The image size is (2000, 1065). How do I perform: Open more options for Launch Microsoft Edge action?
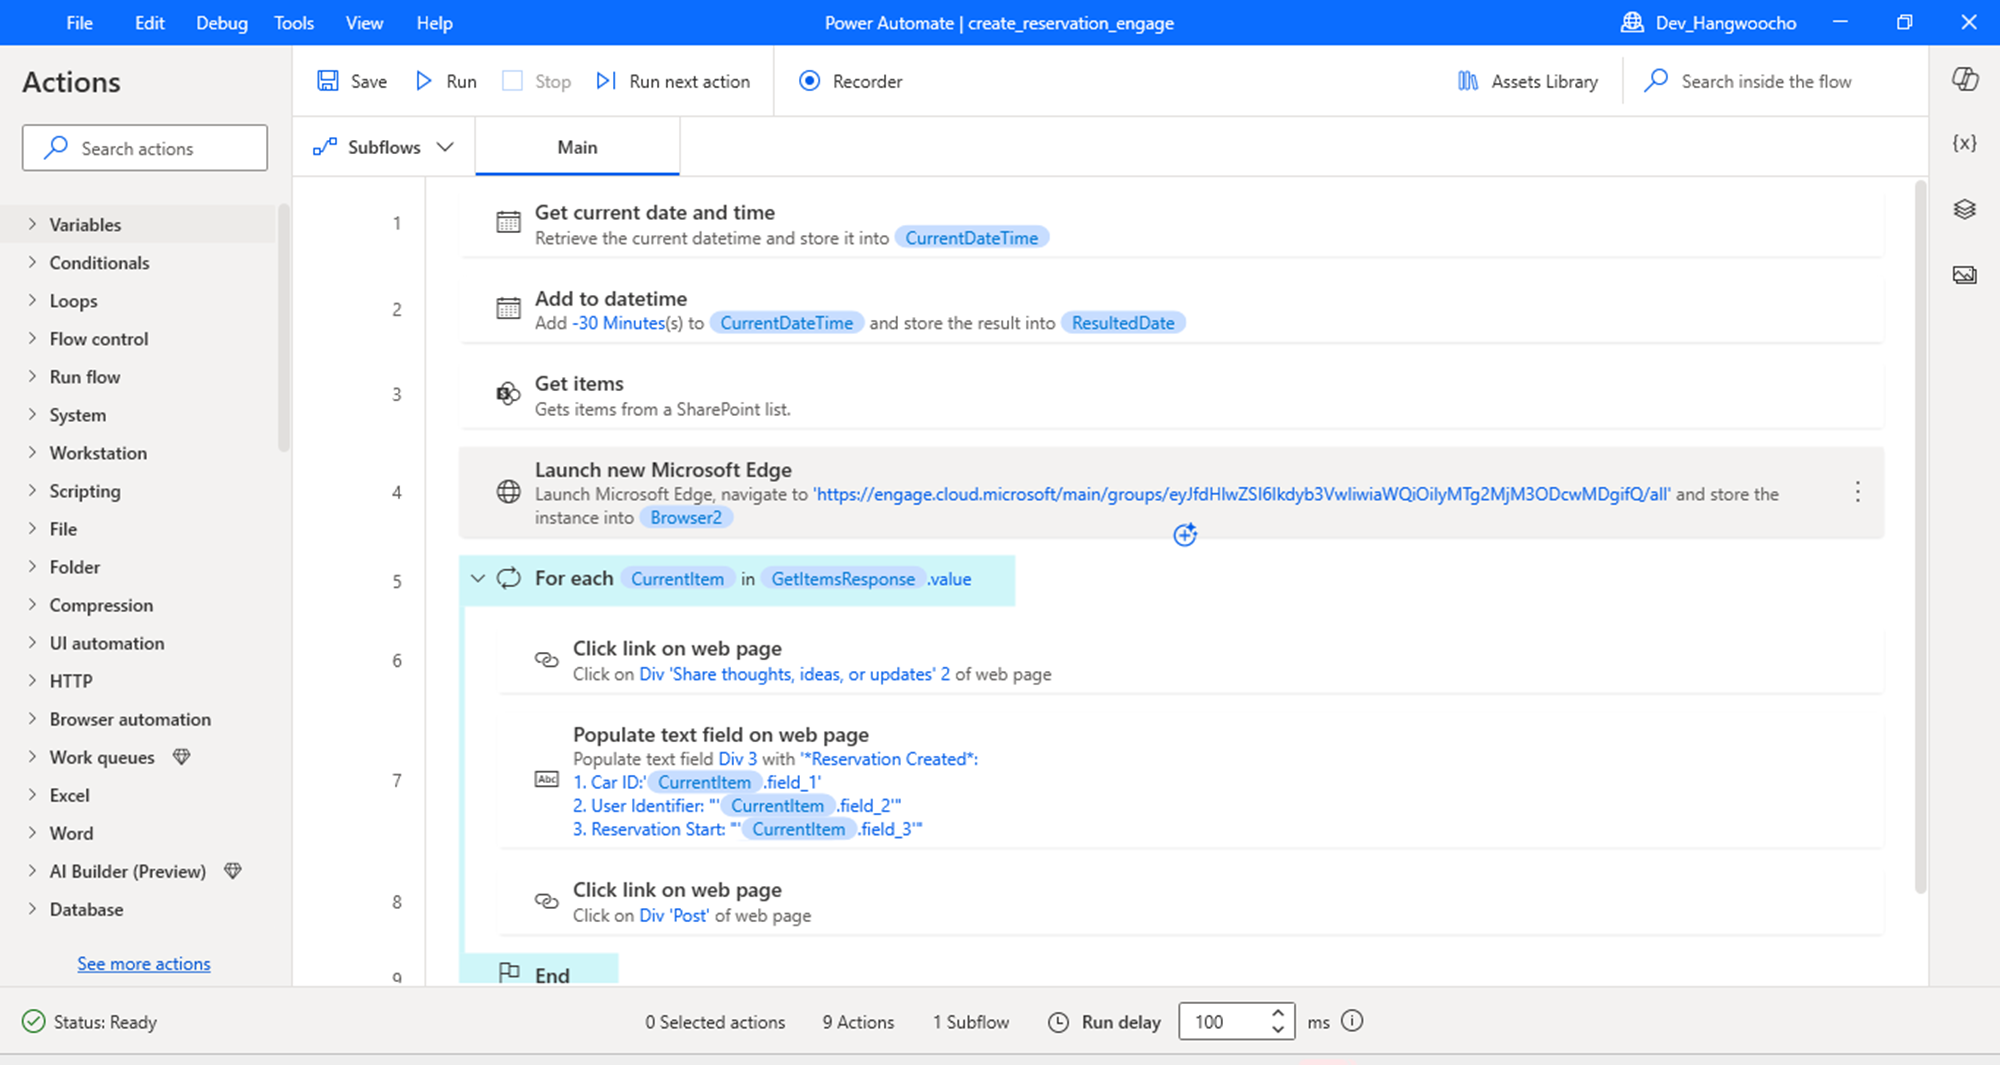1857,492
